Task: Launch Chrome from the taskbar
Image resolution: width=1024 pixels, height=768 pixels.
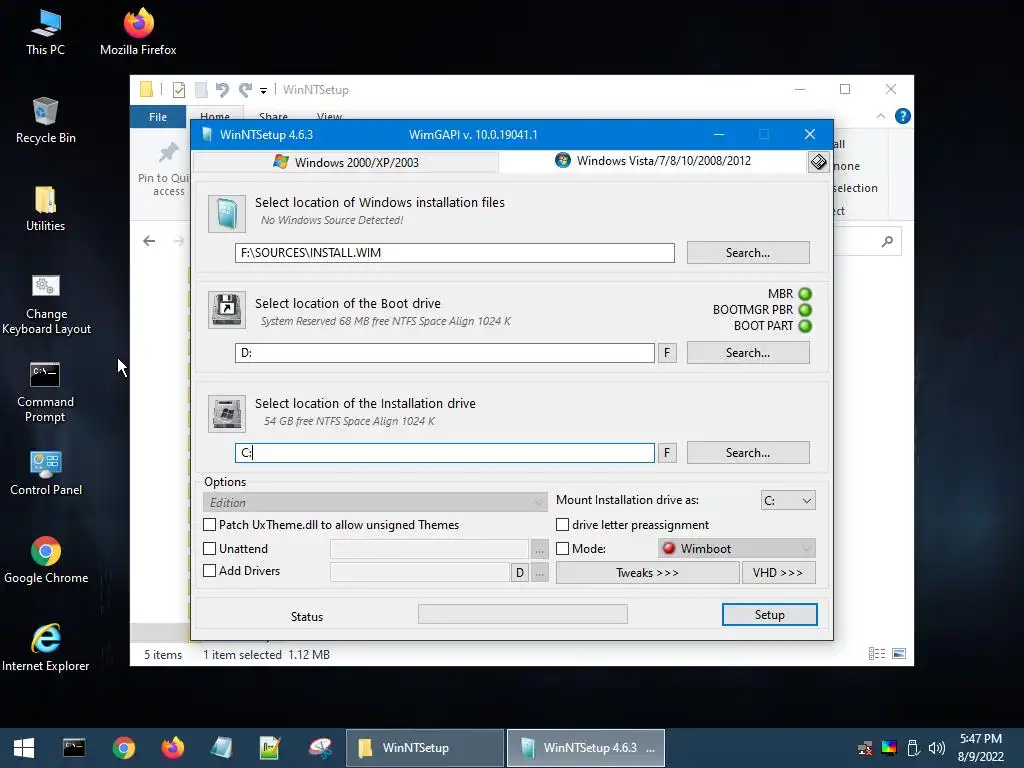Action: click(123, 748)
